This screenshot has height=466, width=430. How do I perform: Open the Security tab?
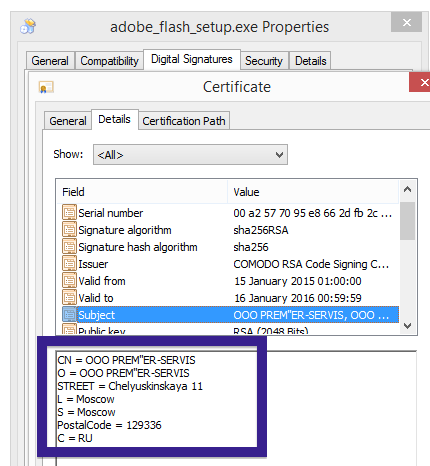[264, 61]
